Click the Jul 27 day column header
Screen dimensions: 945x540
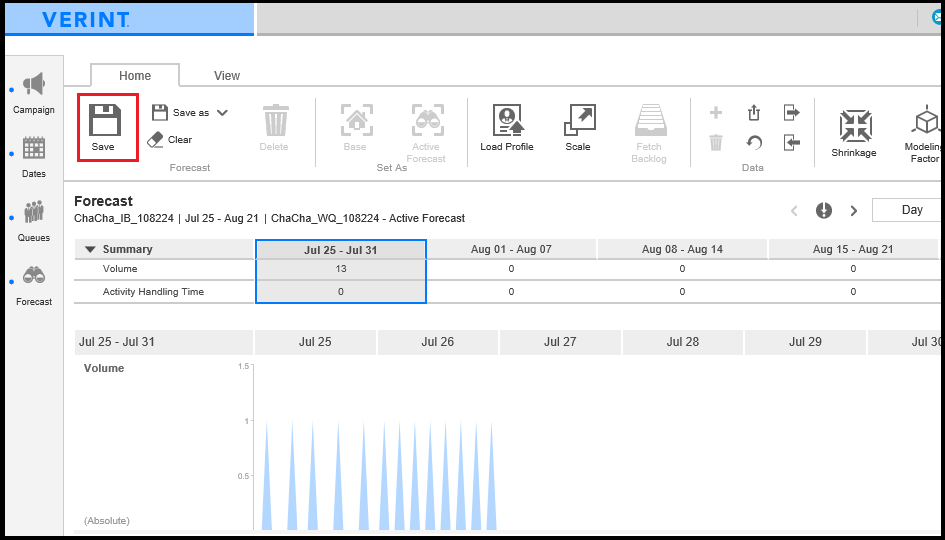[x=560, y=342]
